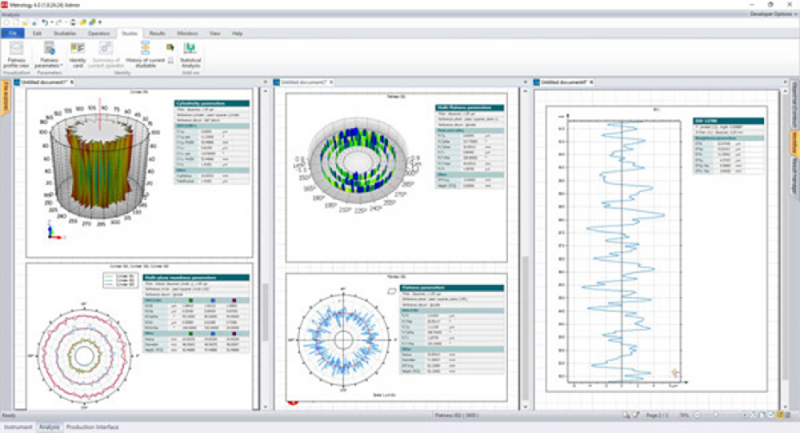Open the File menu

pyautogui.click(x=13, y=33)
